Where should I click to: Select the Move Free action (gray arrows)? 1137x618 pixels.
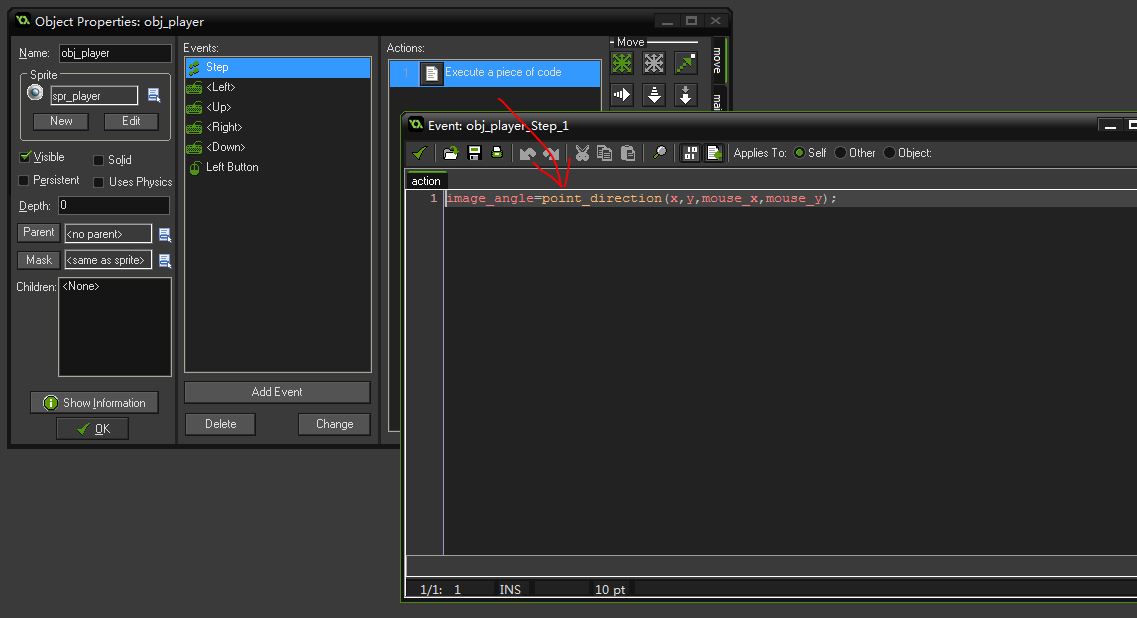(654, 63)
